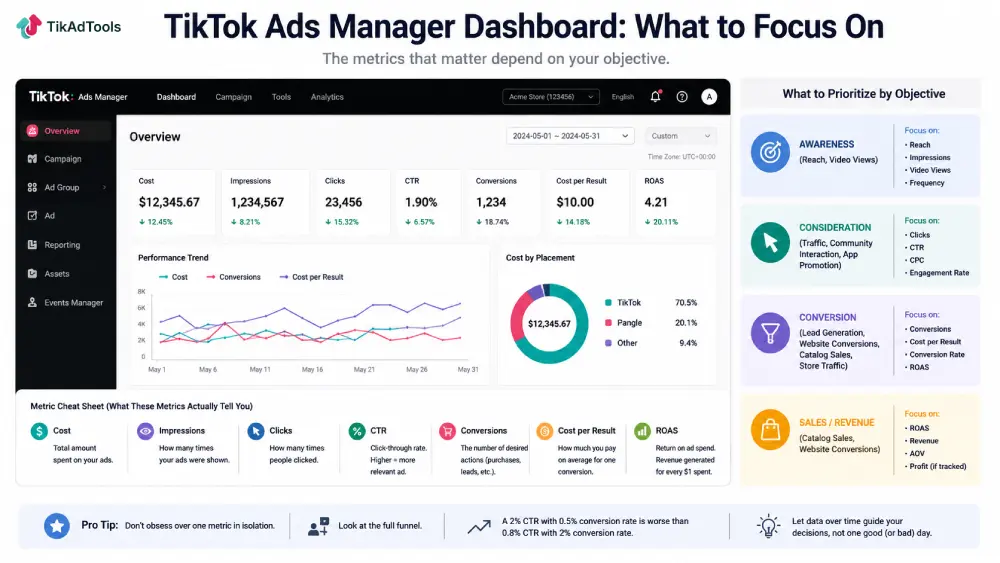The width and height of the screenshot is (1000, 563).
Task: Click the TikTok teal placement swatch
Action: point(608,303)
